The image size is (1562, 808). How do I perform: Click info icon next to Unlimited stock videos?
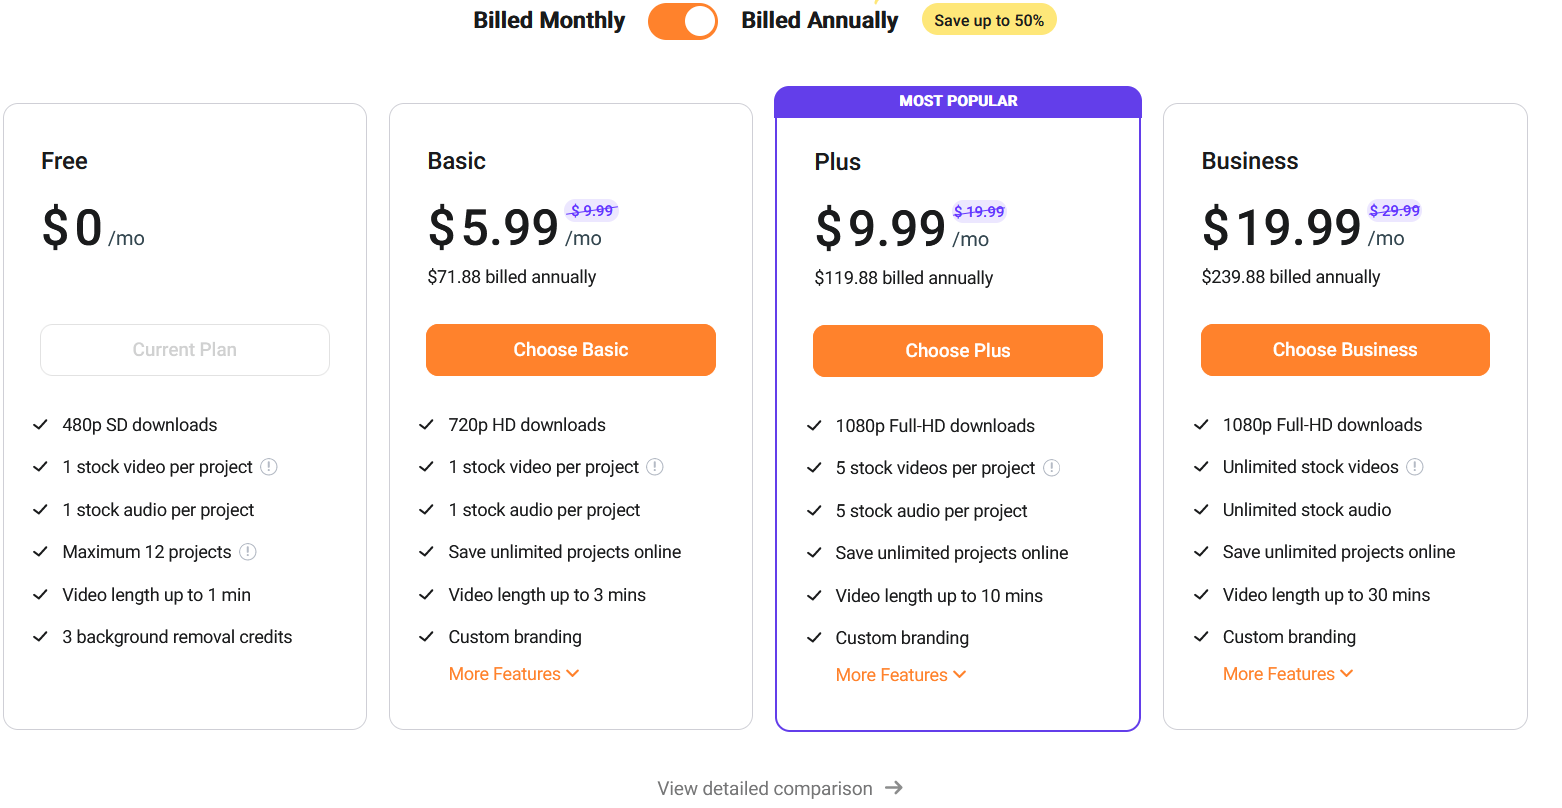(1415, 467)
